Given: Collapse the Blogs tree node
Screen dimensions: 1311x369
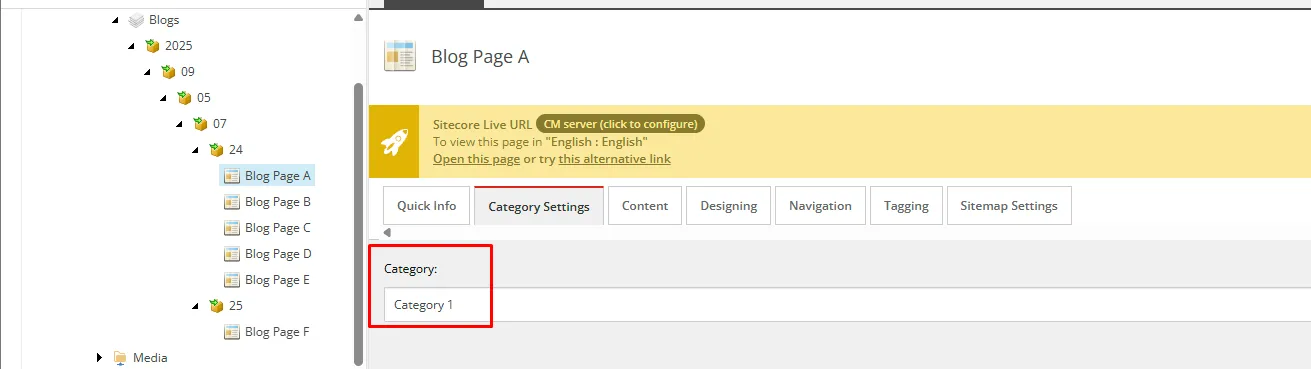Looking at the screenshot, I should click(116, 20).
